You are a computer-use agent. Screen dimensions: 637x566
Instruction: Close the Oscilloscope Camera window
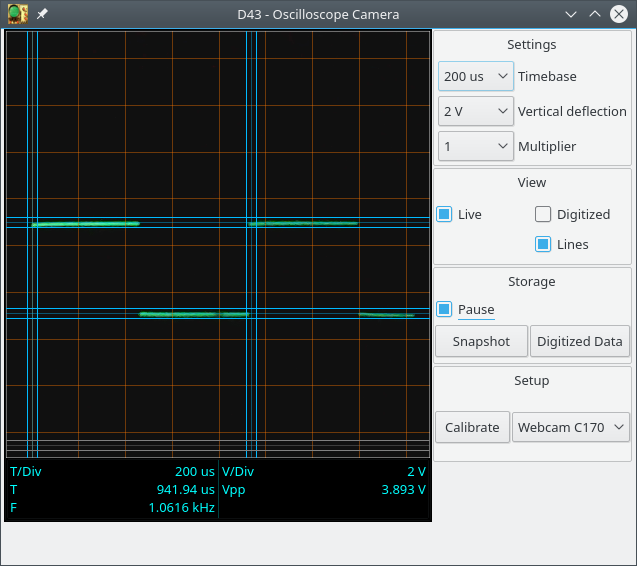[619, 14]
